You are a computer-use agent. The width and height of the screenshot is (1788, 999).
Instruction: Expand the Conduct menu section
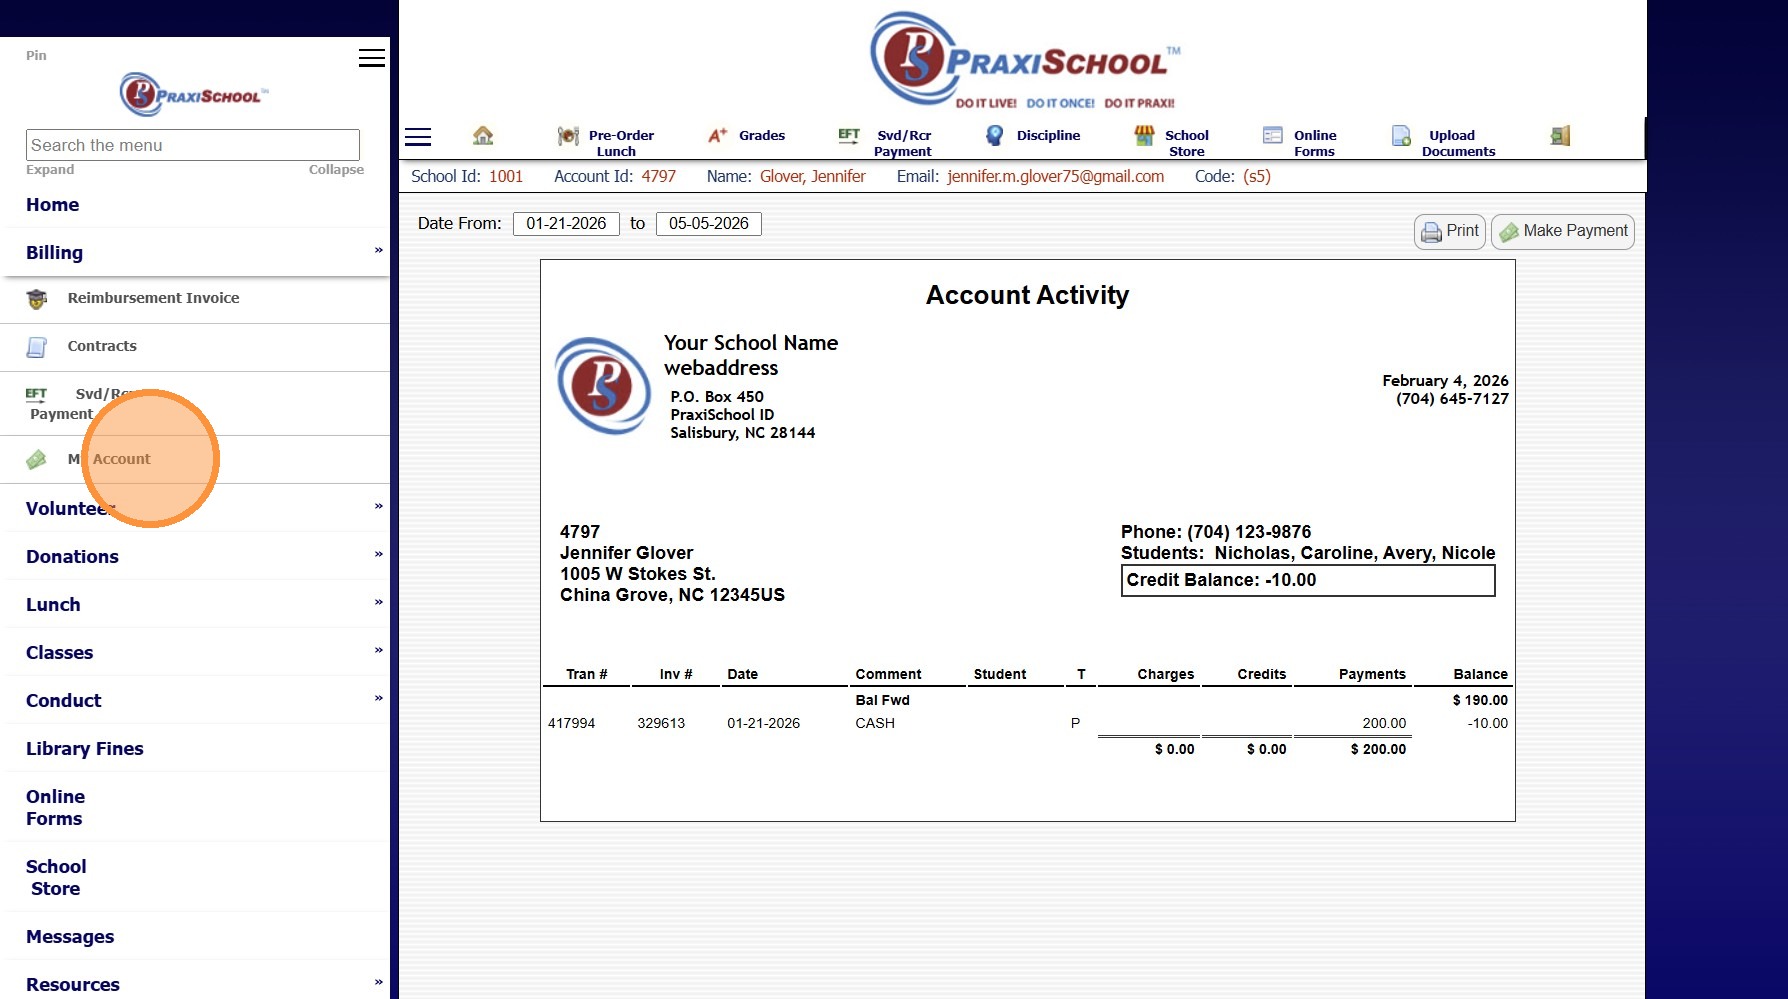click(195, 701)
